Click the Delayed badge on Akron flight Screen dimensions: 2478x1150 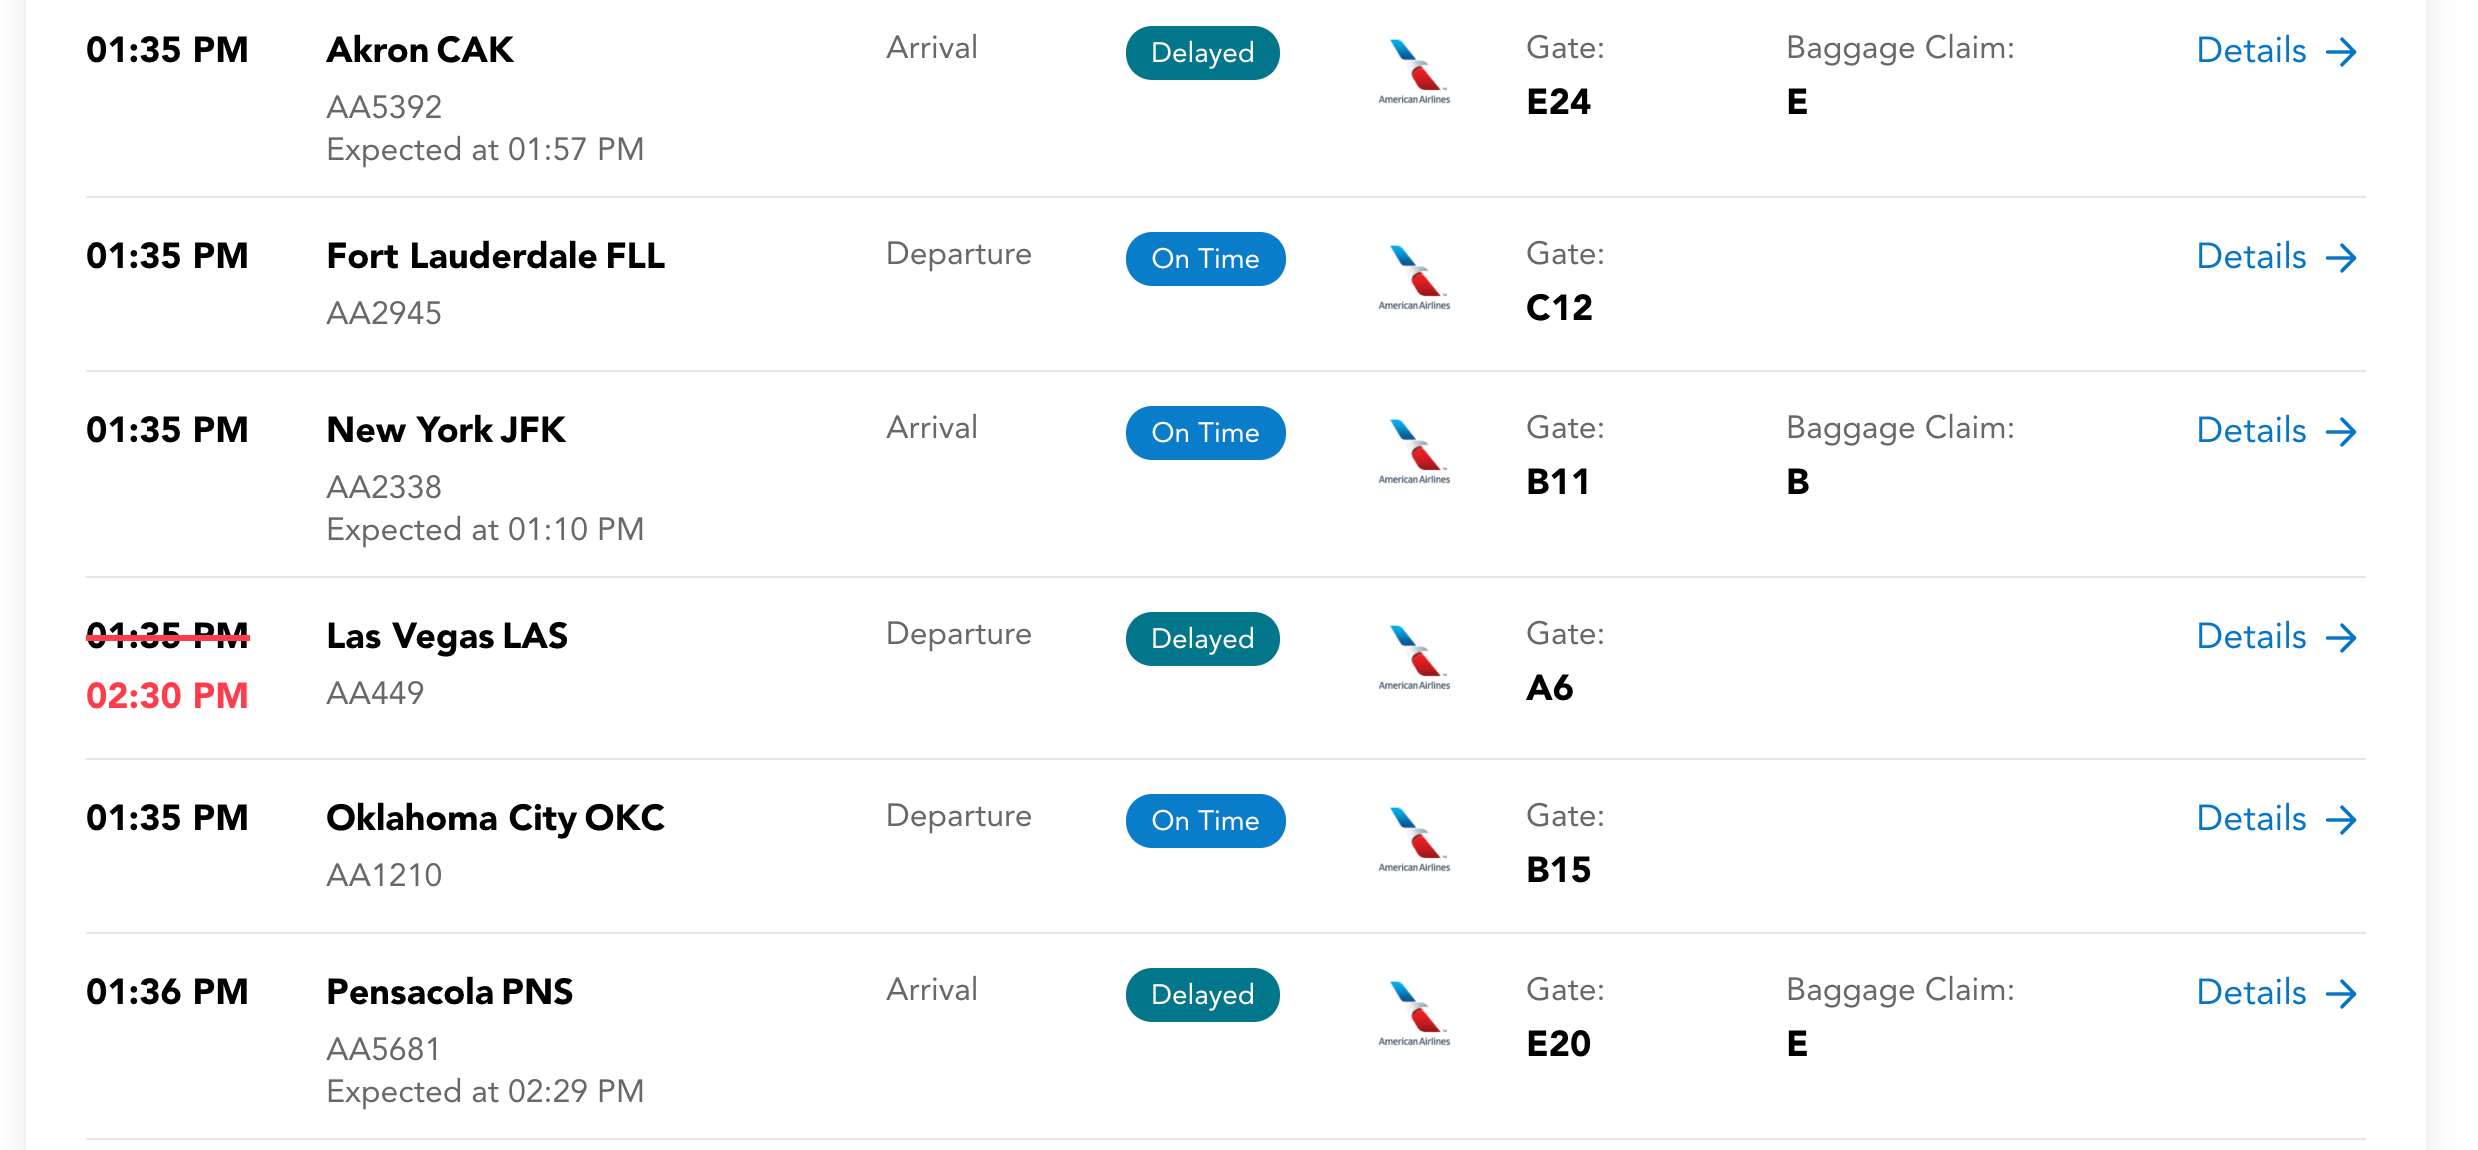(x=1202, y=53)
